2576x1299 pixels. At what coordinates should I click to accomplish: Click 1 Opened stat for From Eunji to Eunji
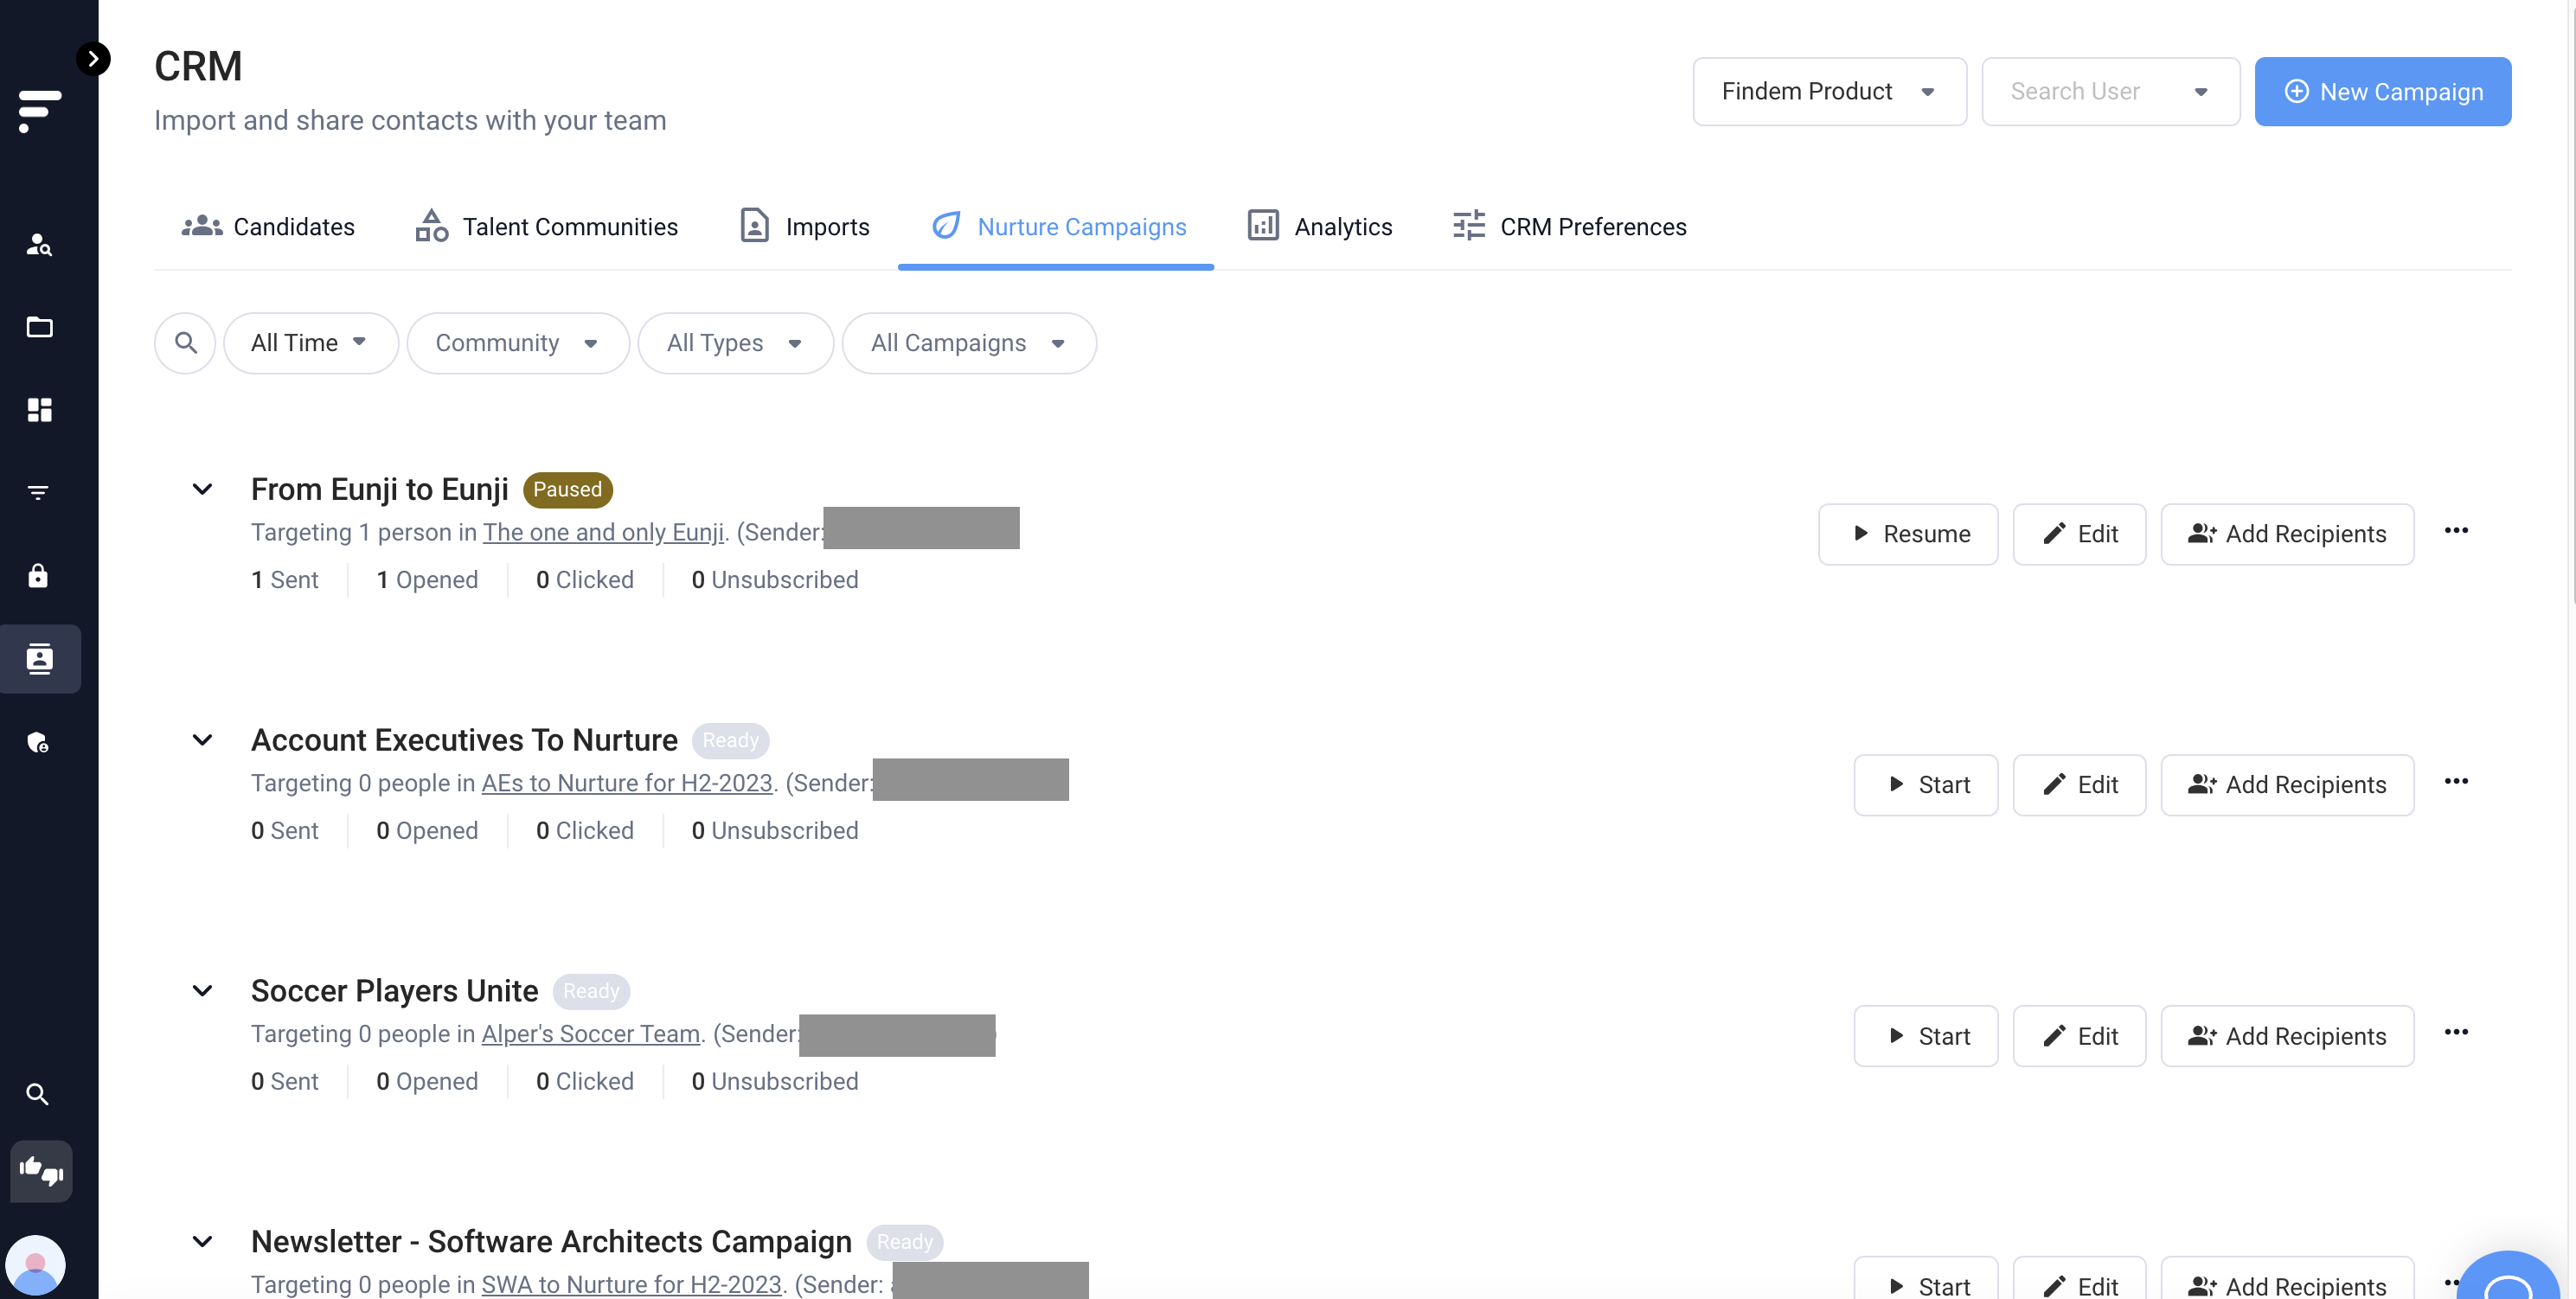click(427, 580)
